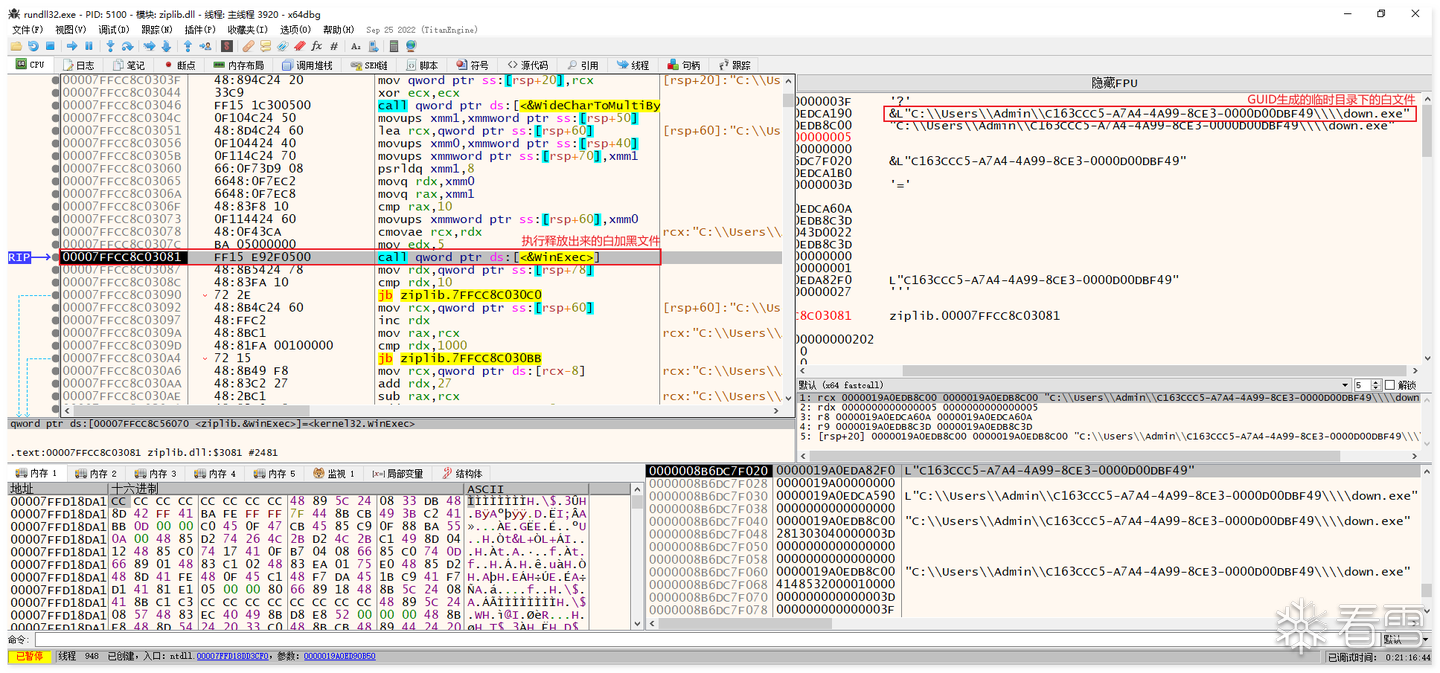
Task: Click the argument count spinner arrows
Action: [1376, 385]
